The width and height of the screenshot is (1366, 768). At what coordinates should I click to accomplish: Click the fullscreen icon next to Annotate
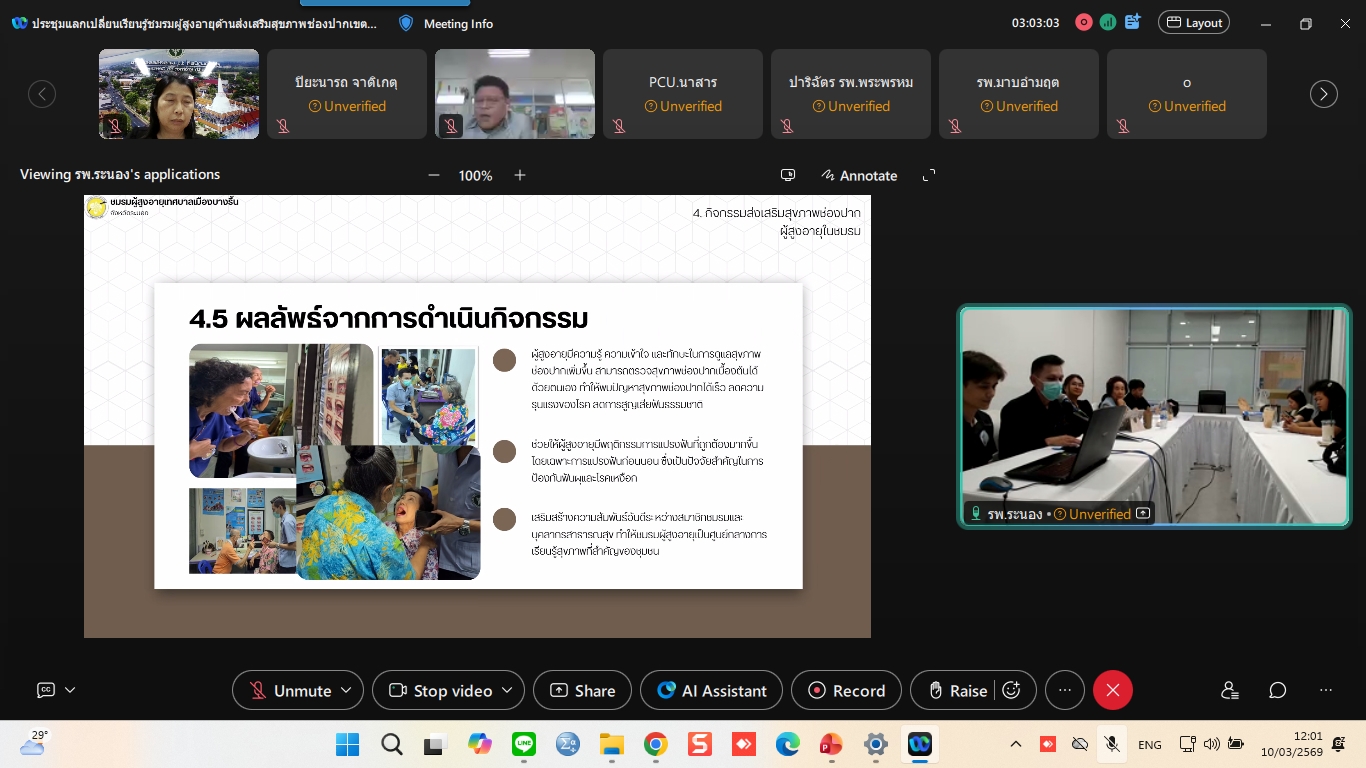pyautogui.click(x=929, y=175)
